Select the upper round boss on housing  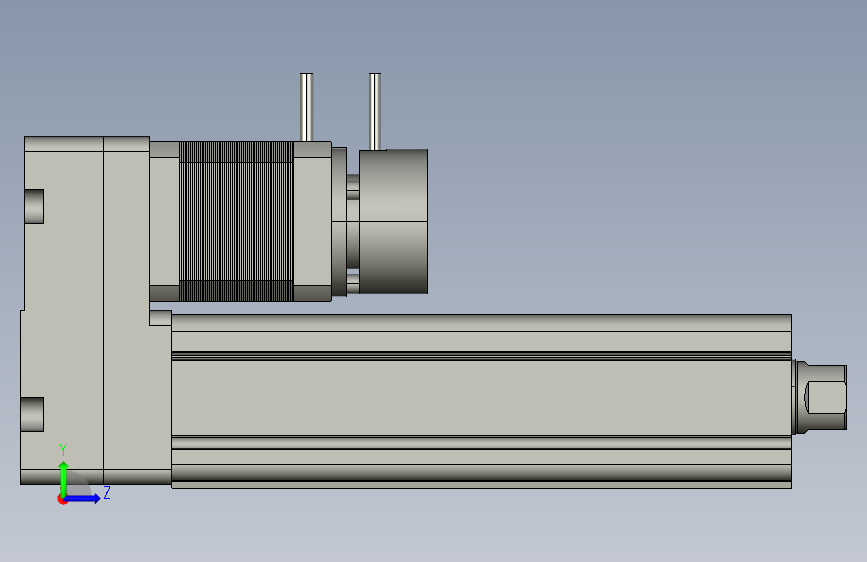tap(34, 206)
